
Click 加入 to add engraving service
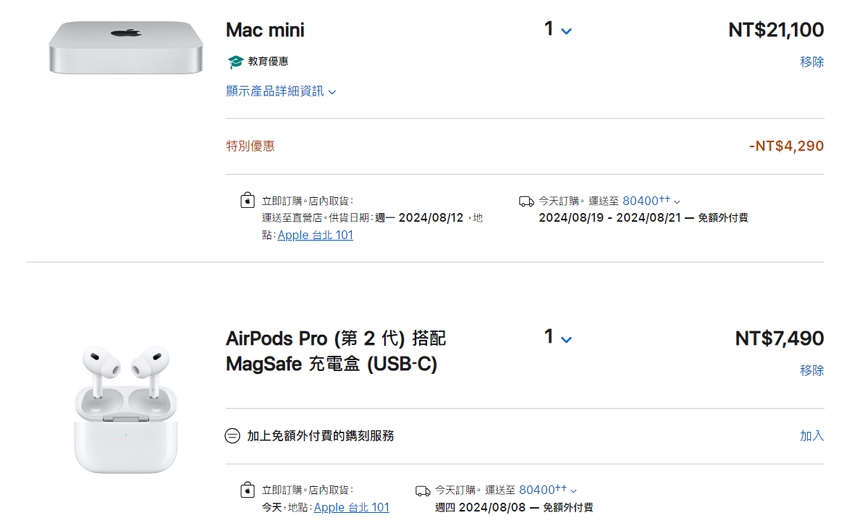[812, 436]
